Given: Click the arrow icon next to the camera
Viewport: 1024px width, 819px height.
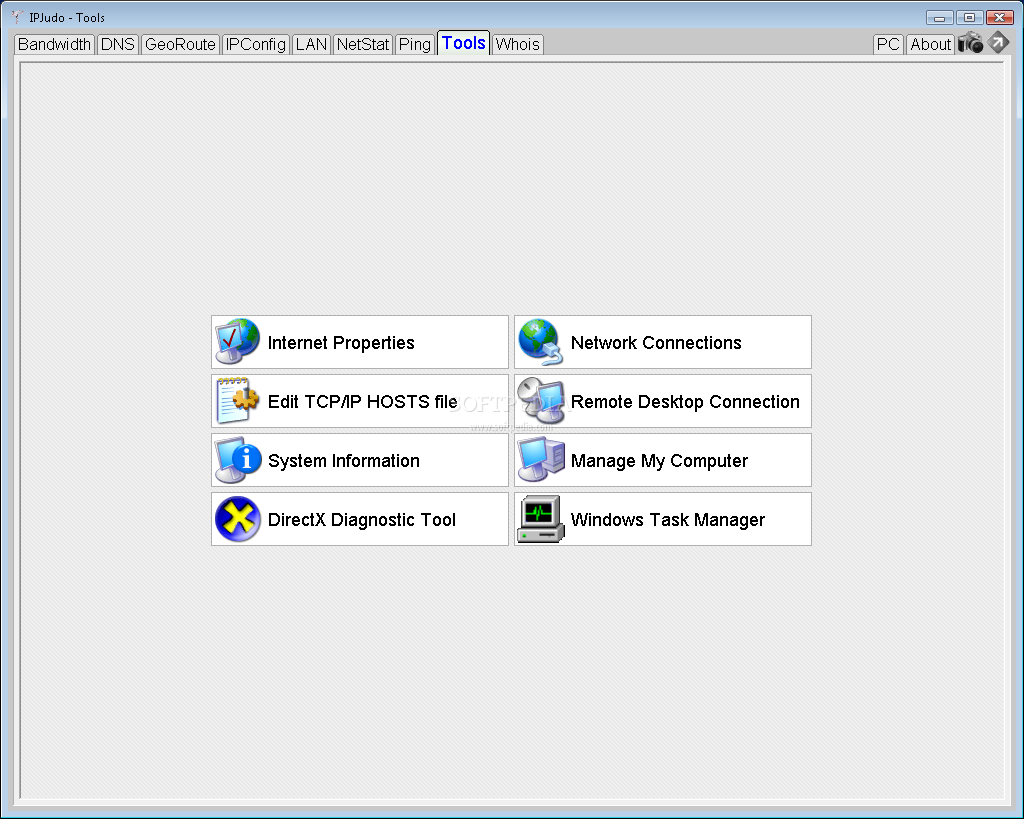Looking at the screenshot, I should pyautogui.click(x=998, y=42).
